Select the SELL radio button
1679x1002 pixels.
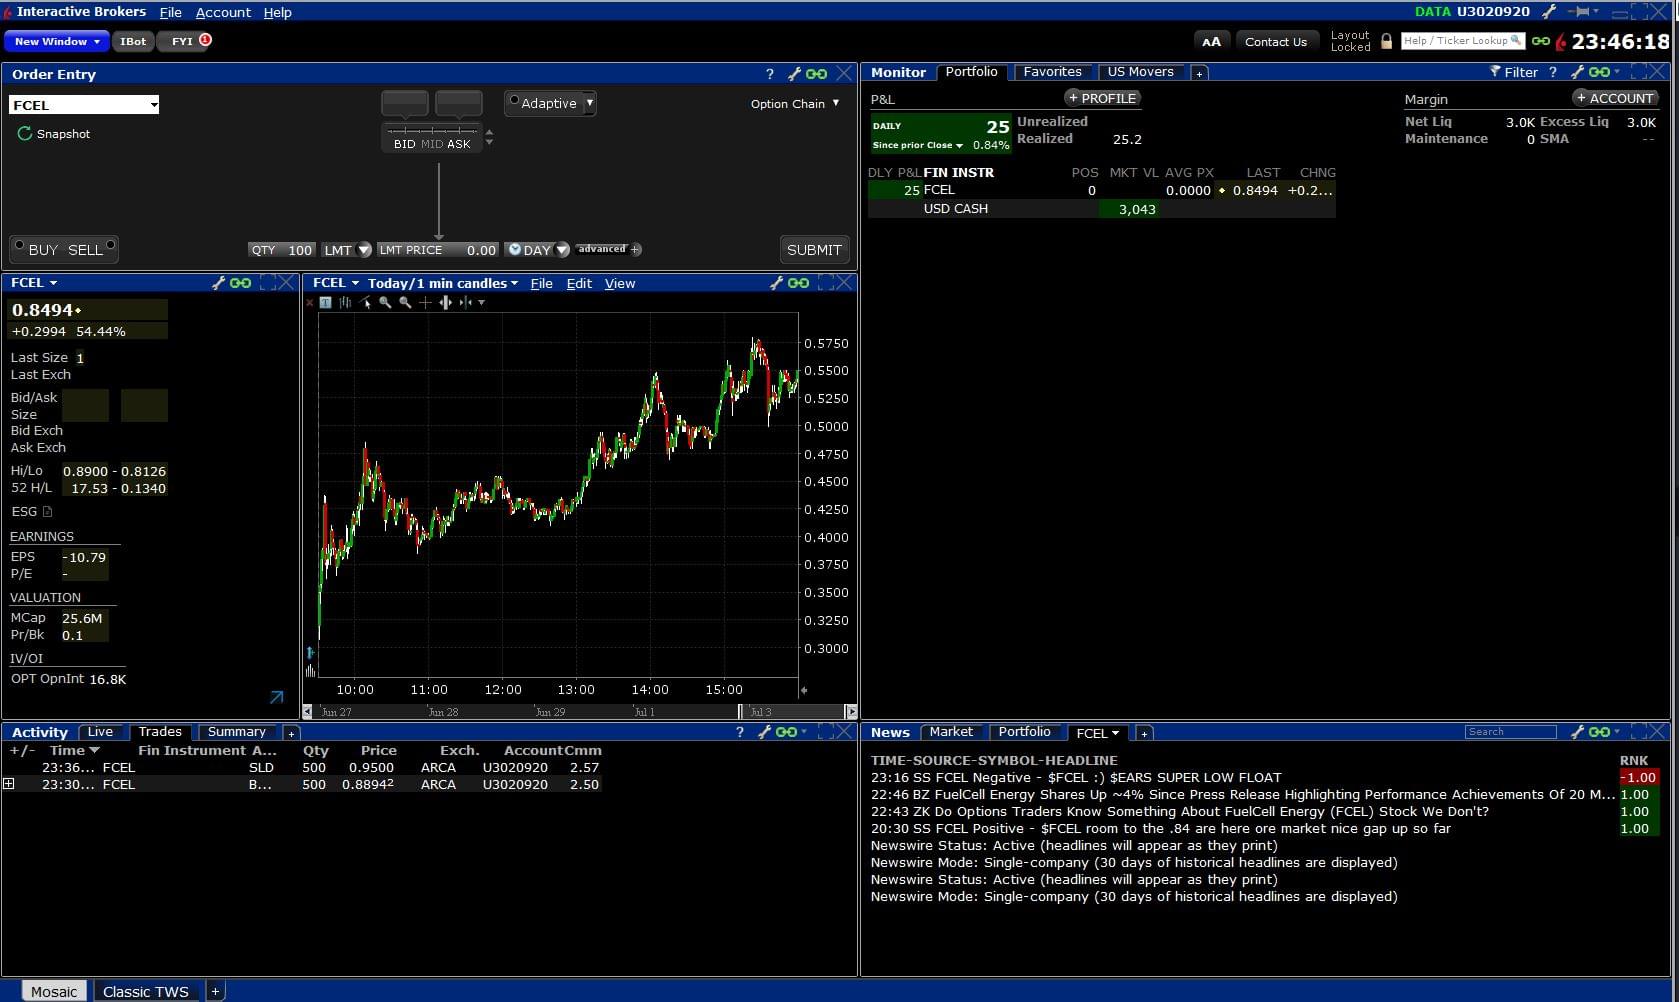click(110, 245)
